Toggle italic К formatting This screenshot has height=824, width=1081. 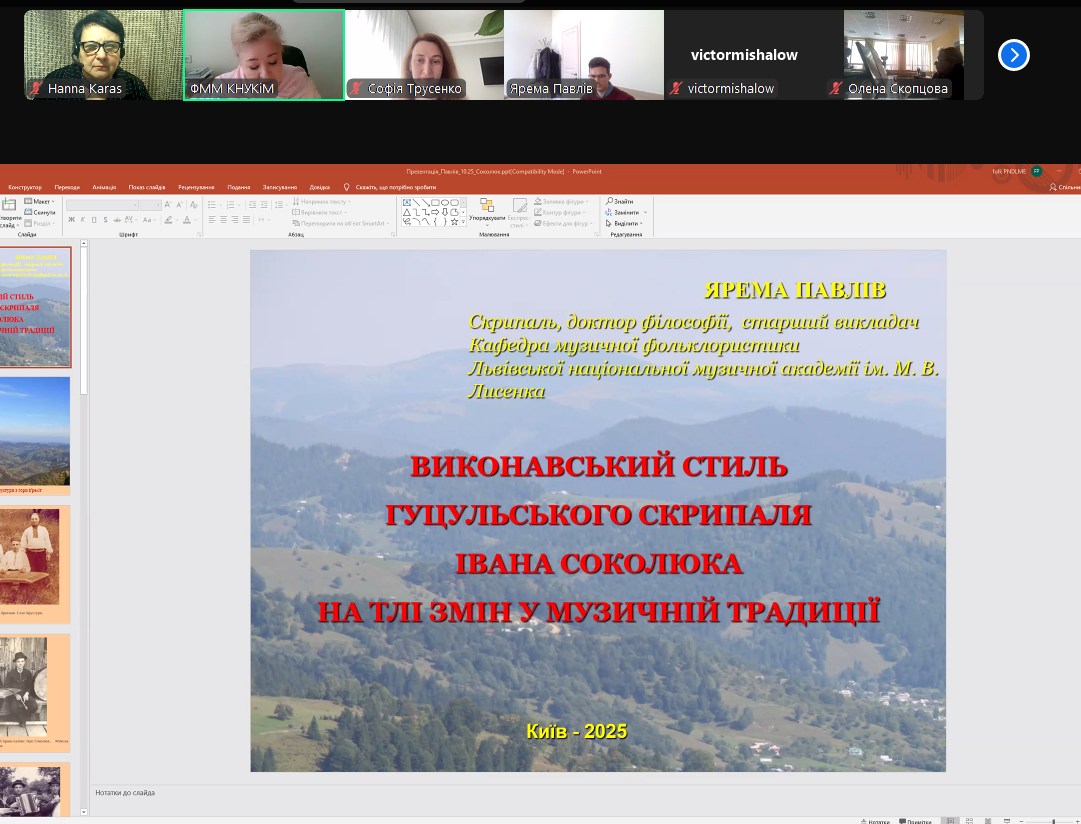coord(83,220)
